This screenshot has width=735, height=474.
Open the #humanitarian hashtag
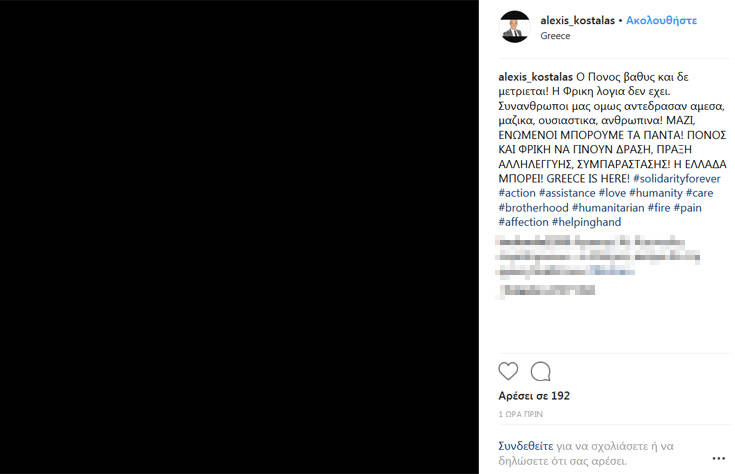click(608, 208)
